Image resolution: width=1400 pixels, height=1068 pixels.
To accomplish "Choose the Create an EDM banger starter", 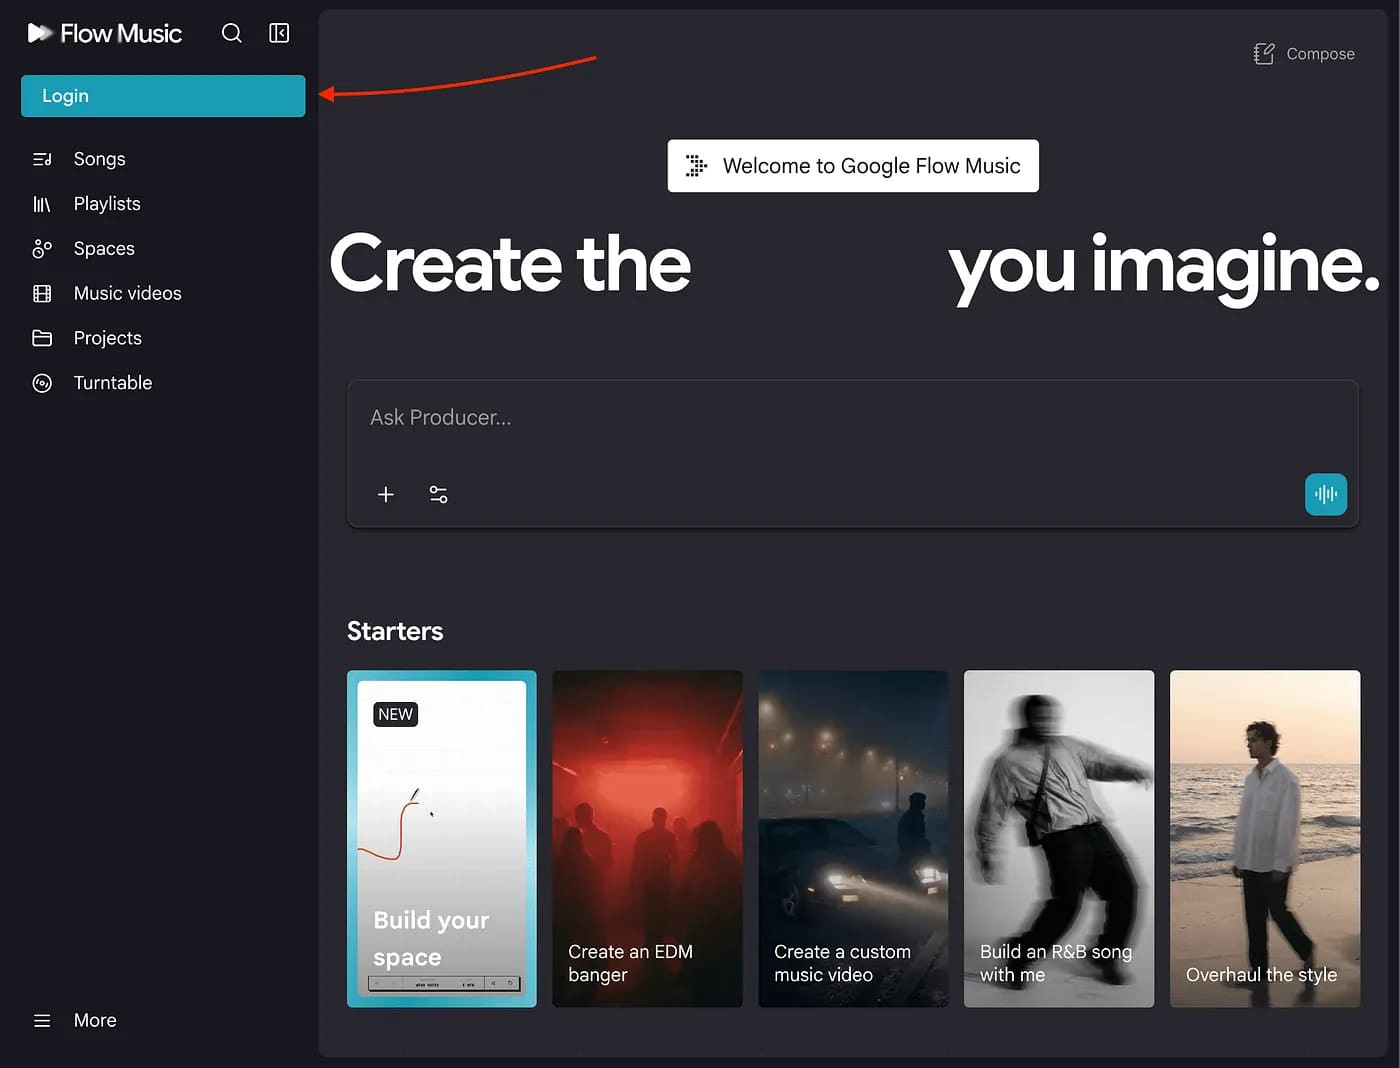I will click(x=648, y=839).
